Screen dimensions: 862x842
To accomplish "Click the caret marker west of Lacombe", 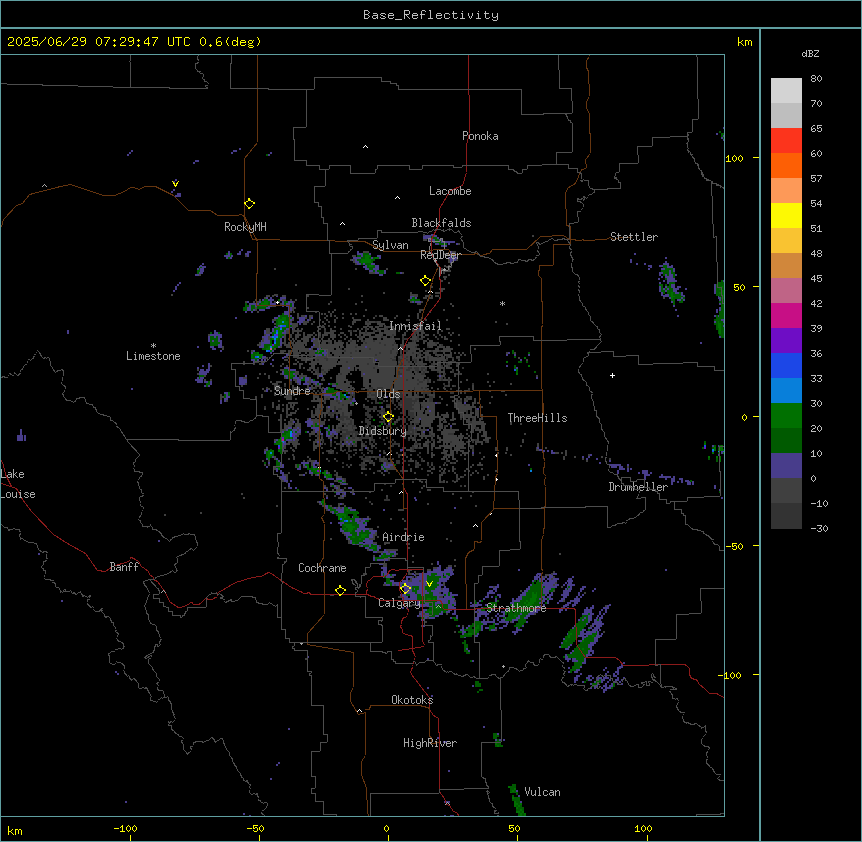I will tap(397, 198).
